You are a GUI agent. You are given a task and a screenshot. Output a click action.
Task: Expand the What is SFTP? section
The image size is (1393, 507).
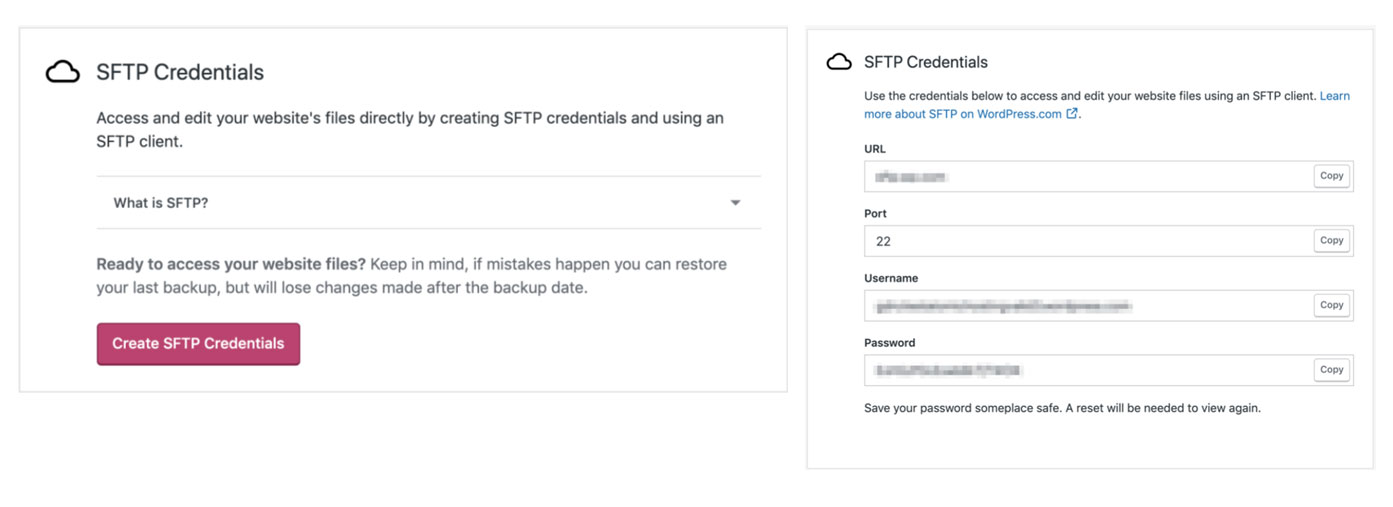[428, 203]
